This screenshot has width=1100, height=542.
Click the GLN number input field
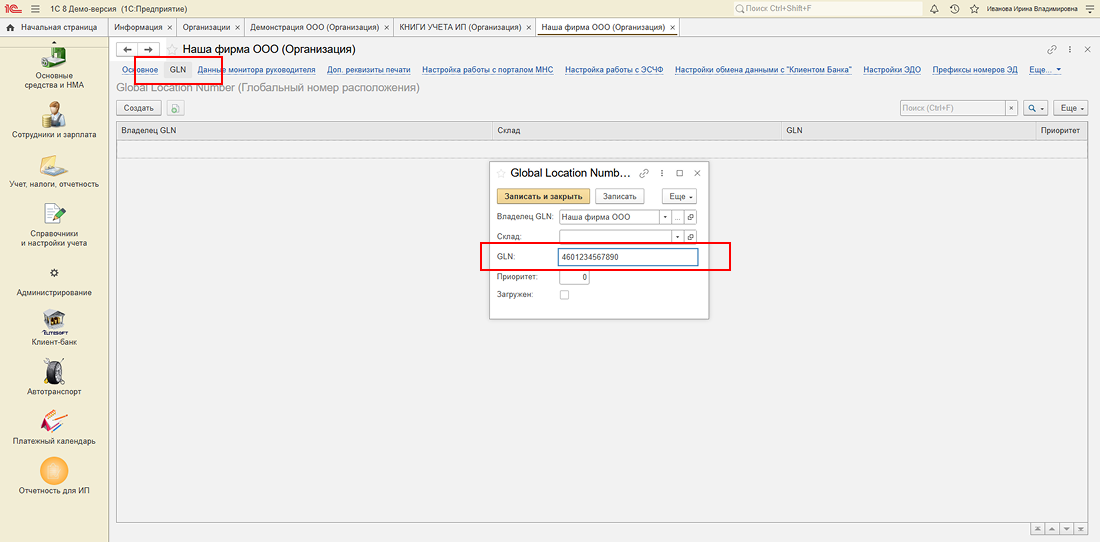[x=627, y=257]
